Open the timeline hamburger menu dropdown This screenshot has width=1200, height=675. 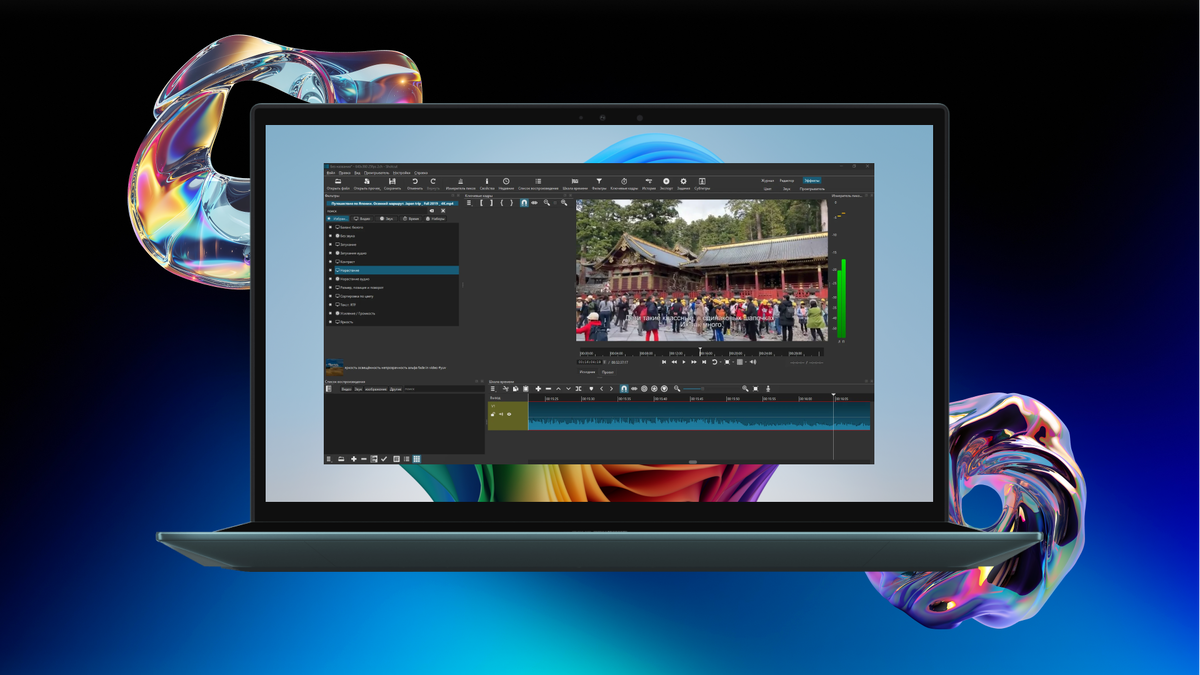(494, 389)
